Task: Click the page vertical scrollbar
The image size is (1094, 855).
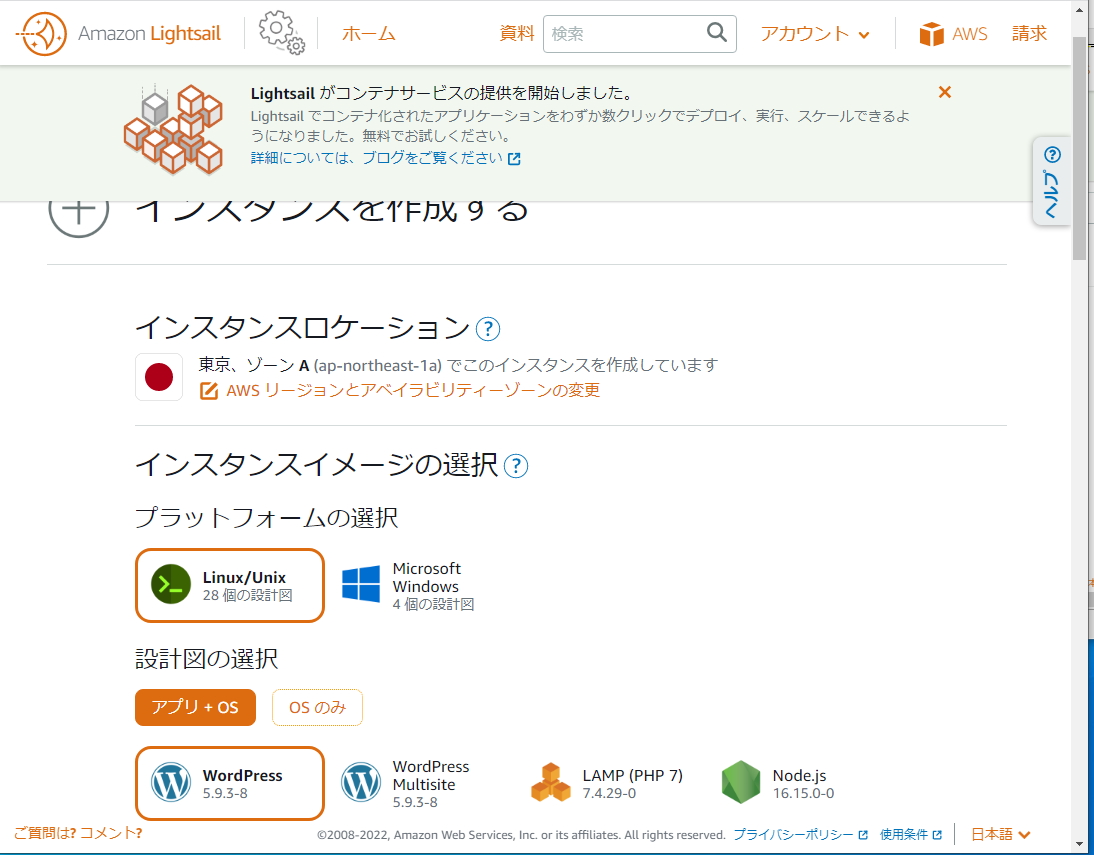Action: (1079, 147)
